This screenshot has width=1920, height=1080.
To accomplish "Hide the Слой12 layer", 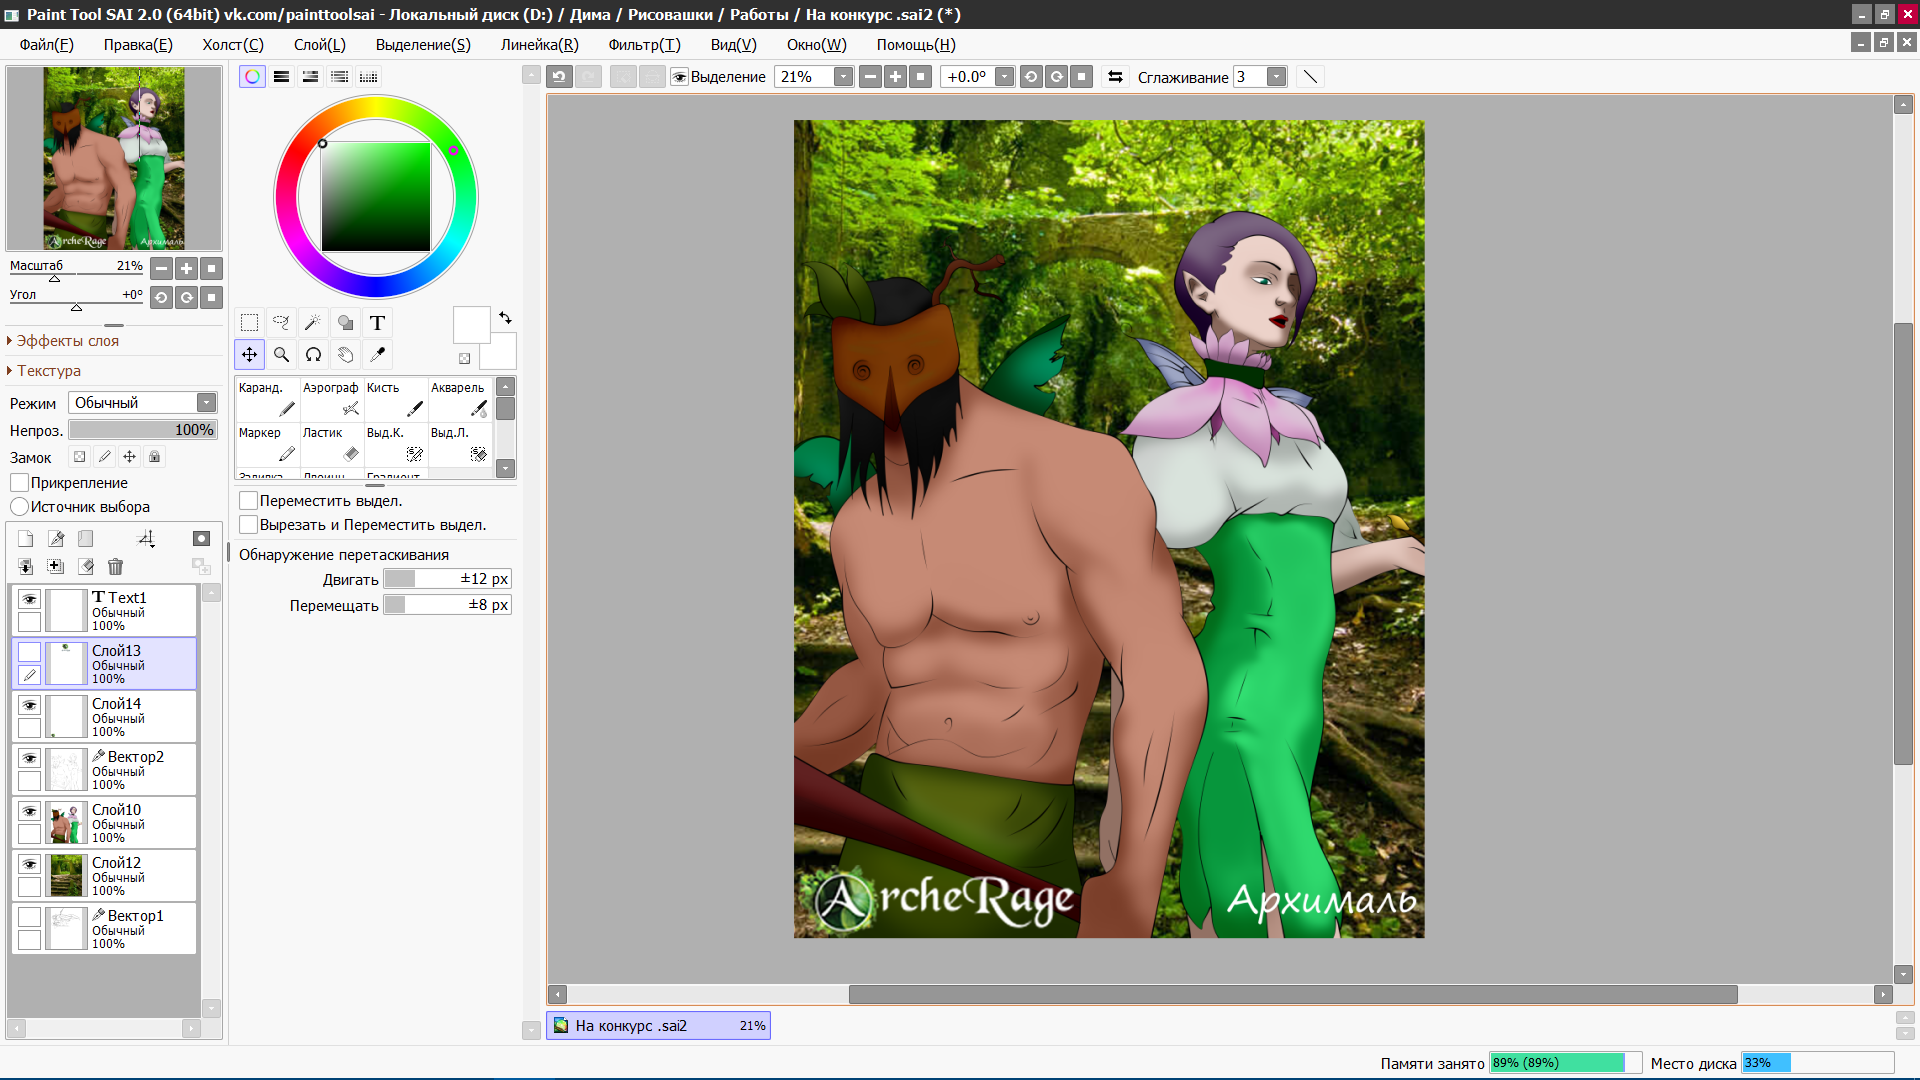I will [x=30, y=864].
